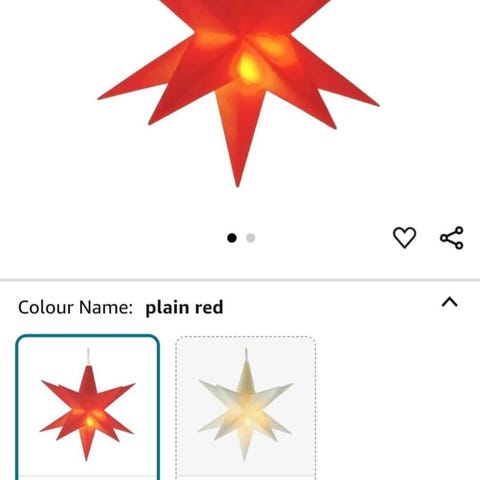Image resolution: width=480 pixels, height=480 pixels.
Task: Collapse the Colour Name section chevron
Action: click(x=450, y=302)
